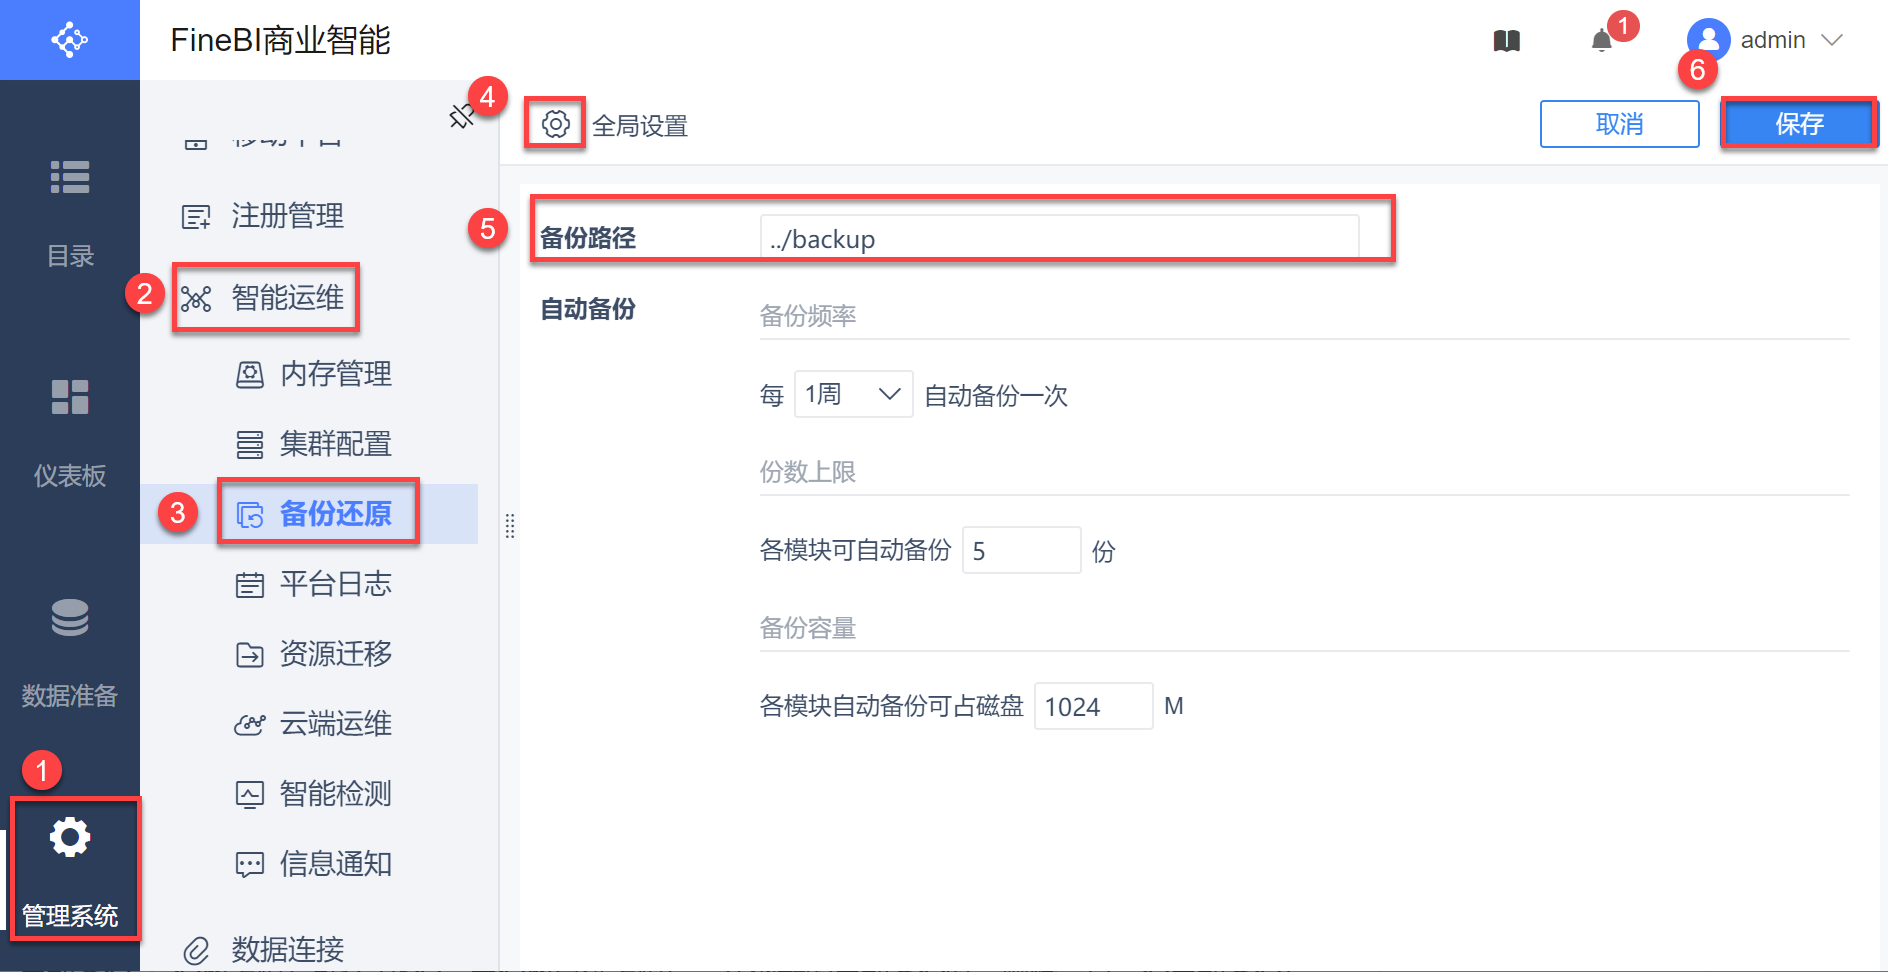This screenshot has width=1888, height=972.
Task: Unpin the navigation panel with pin icon
Action: coord(460,116)
